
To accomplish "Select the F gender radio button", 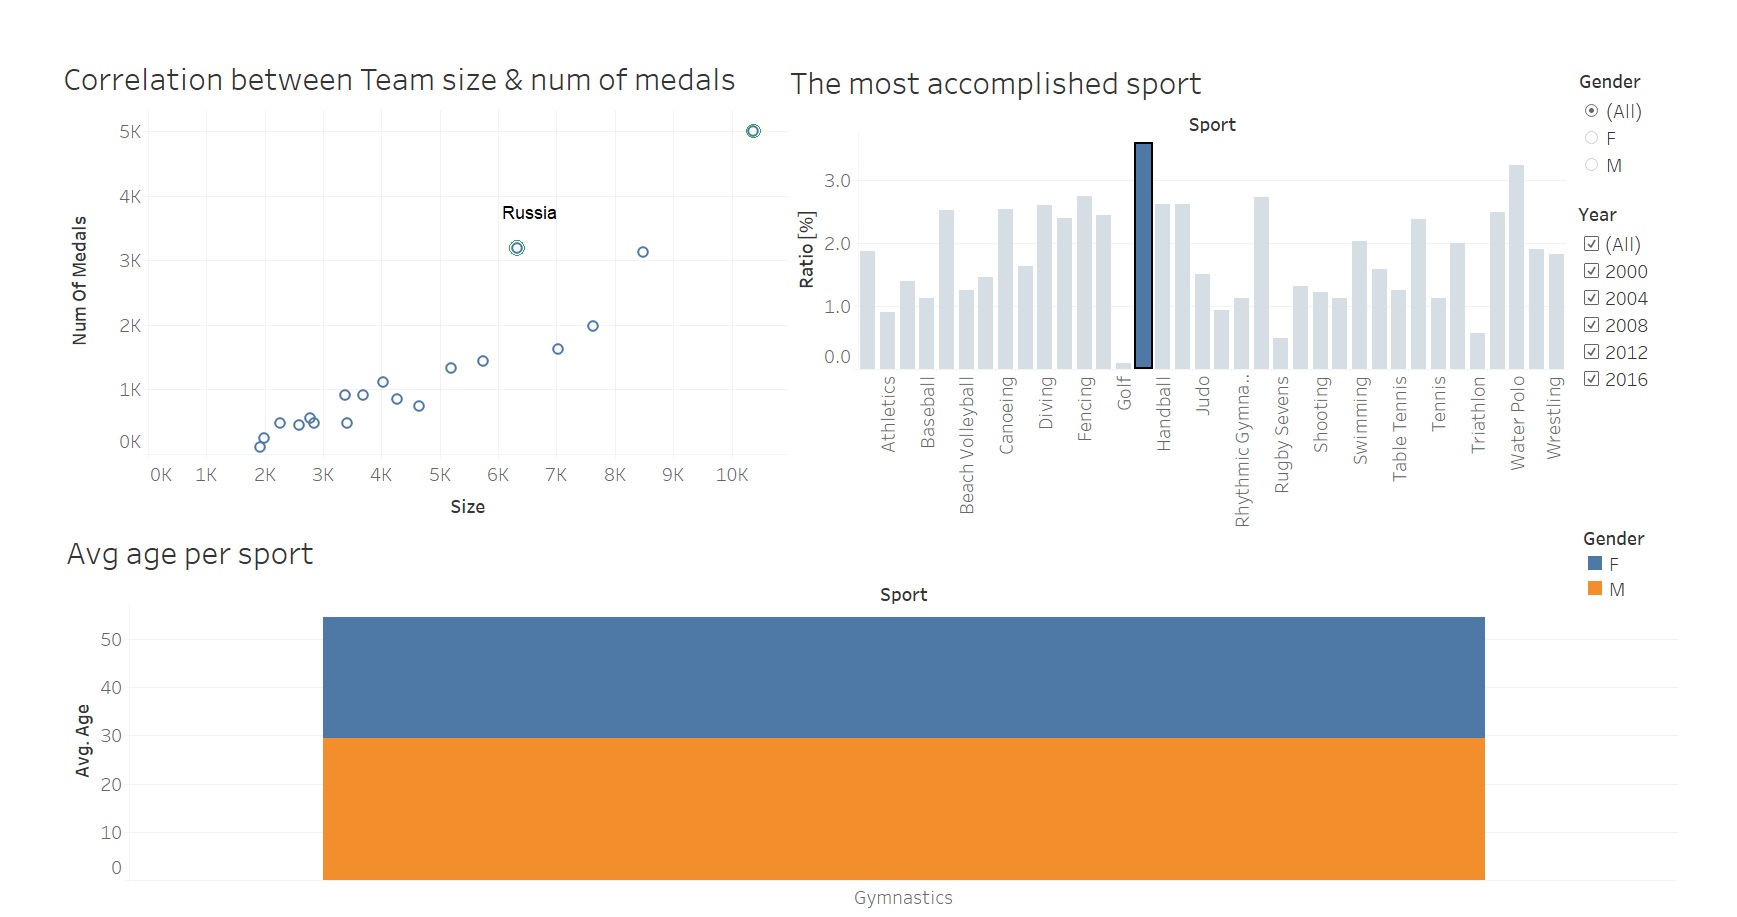I will (x=1591, y=138).
